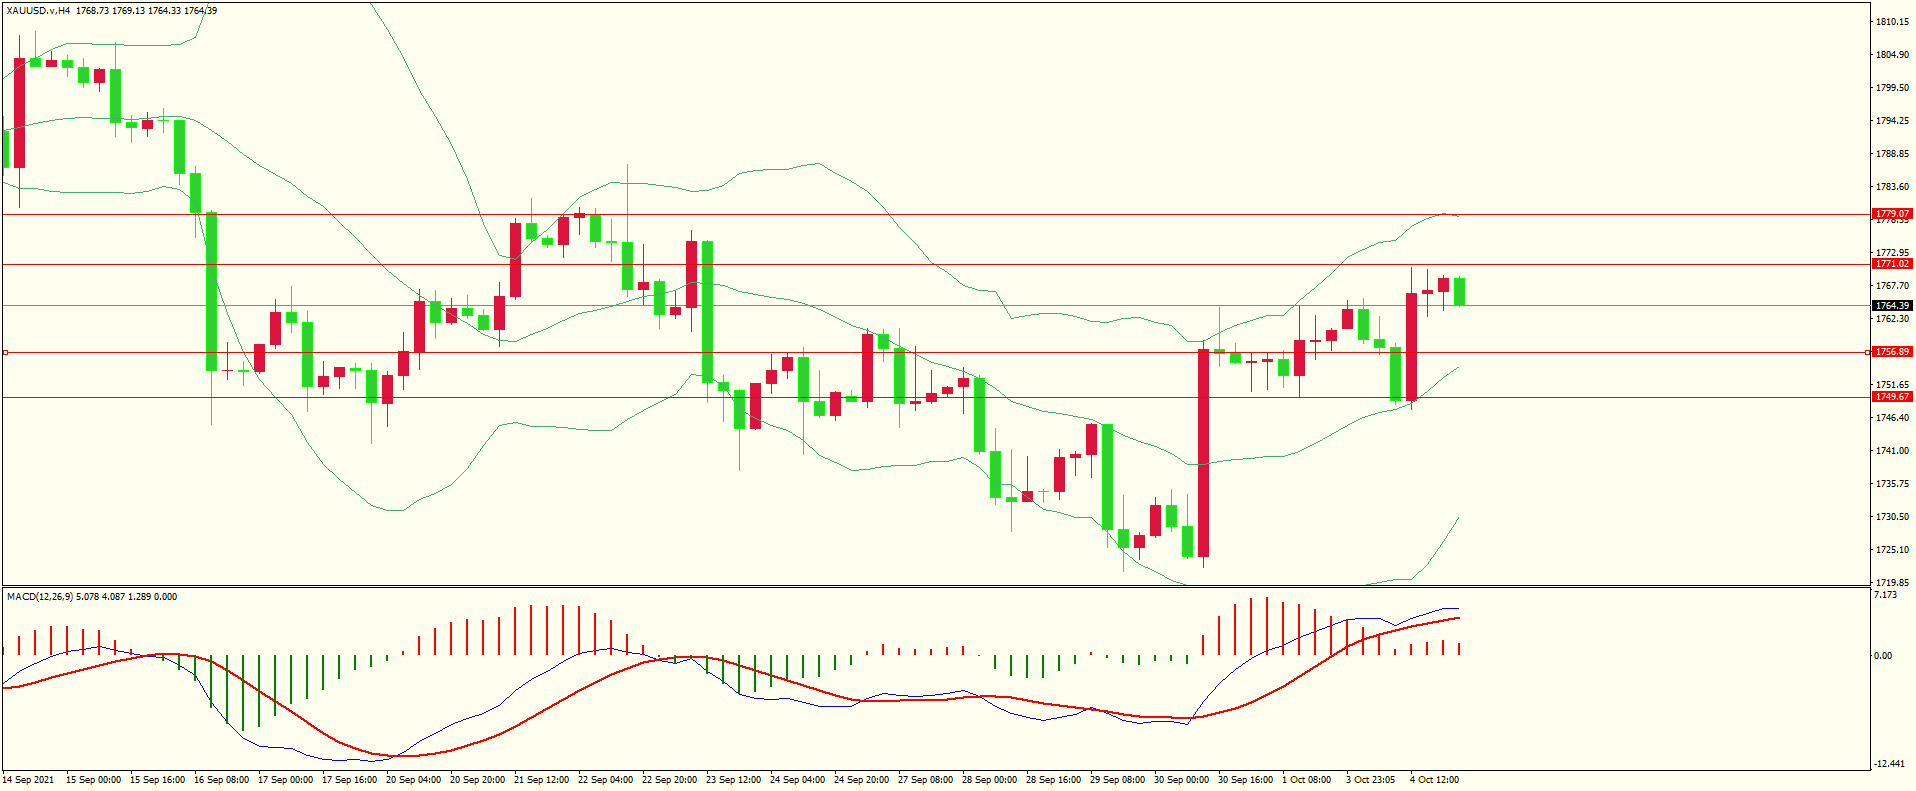This screenshot has height=791, width=1916.
Task: Click the 1719.85 price axis label
Action: coord(1892,583)
